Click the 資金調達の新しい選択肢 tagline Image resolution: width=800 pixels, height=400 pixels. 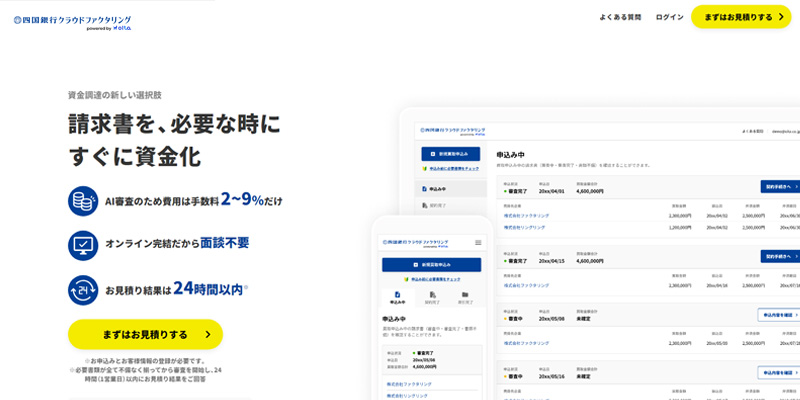click(x=115, y=95)
